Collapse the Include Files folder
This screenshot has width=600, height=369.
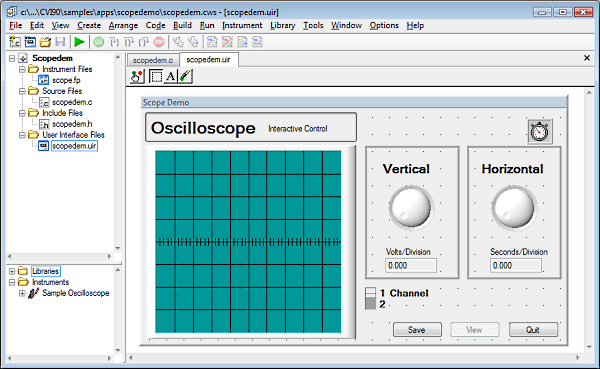click(x=22, y=113)
